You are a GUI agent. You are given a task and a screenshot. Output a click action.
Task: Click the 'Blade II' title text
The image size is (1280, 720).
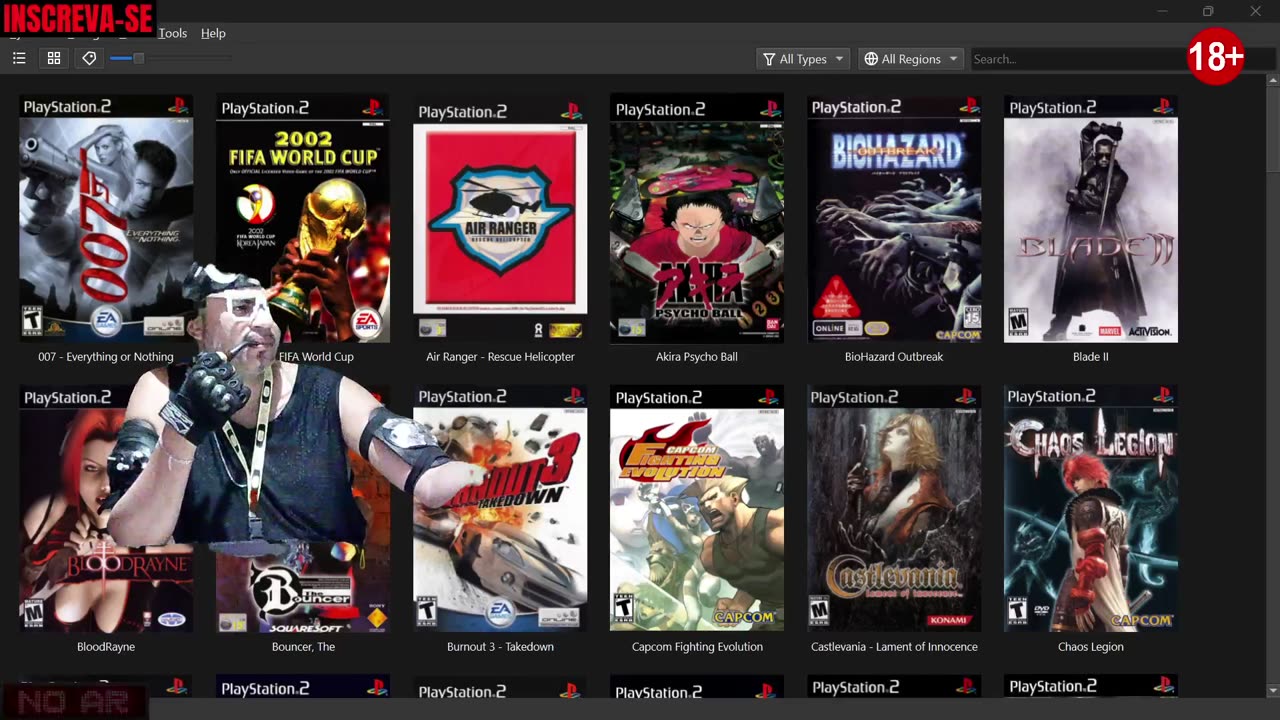click(1091, 357)
